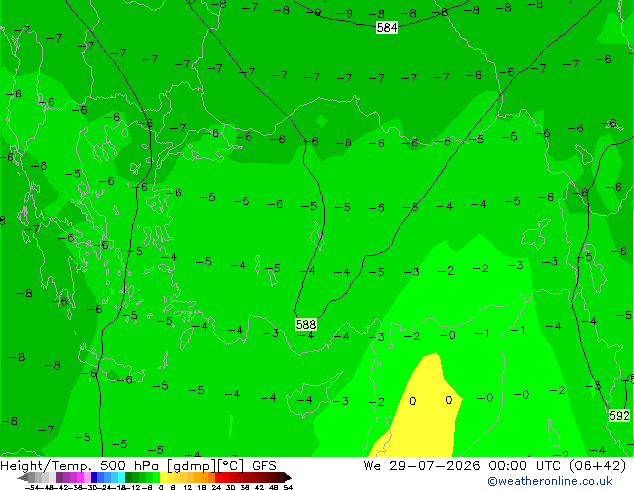Click the GFS model label
This screenshot has height=490, width=634.
pos(264,466)
